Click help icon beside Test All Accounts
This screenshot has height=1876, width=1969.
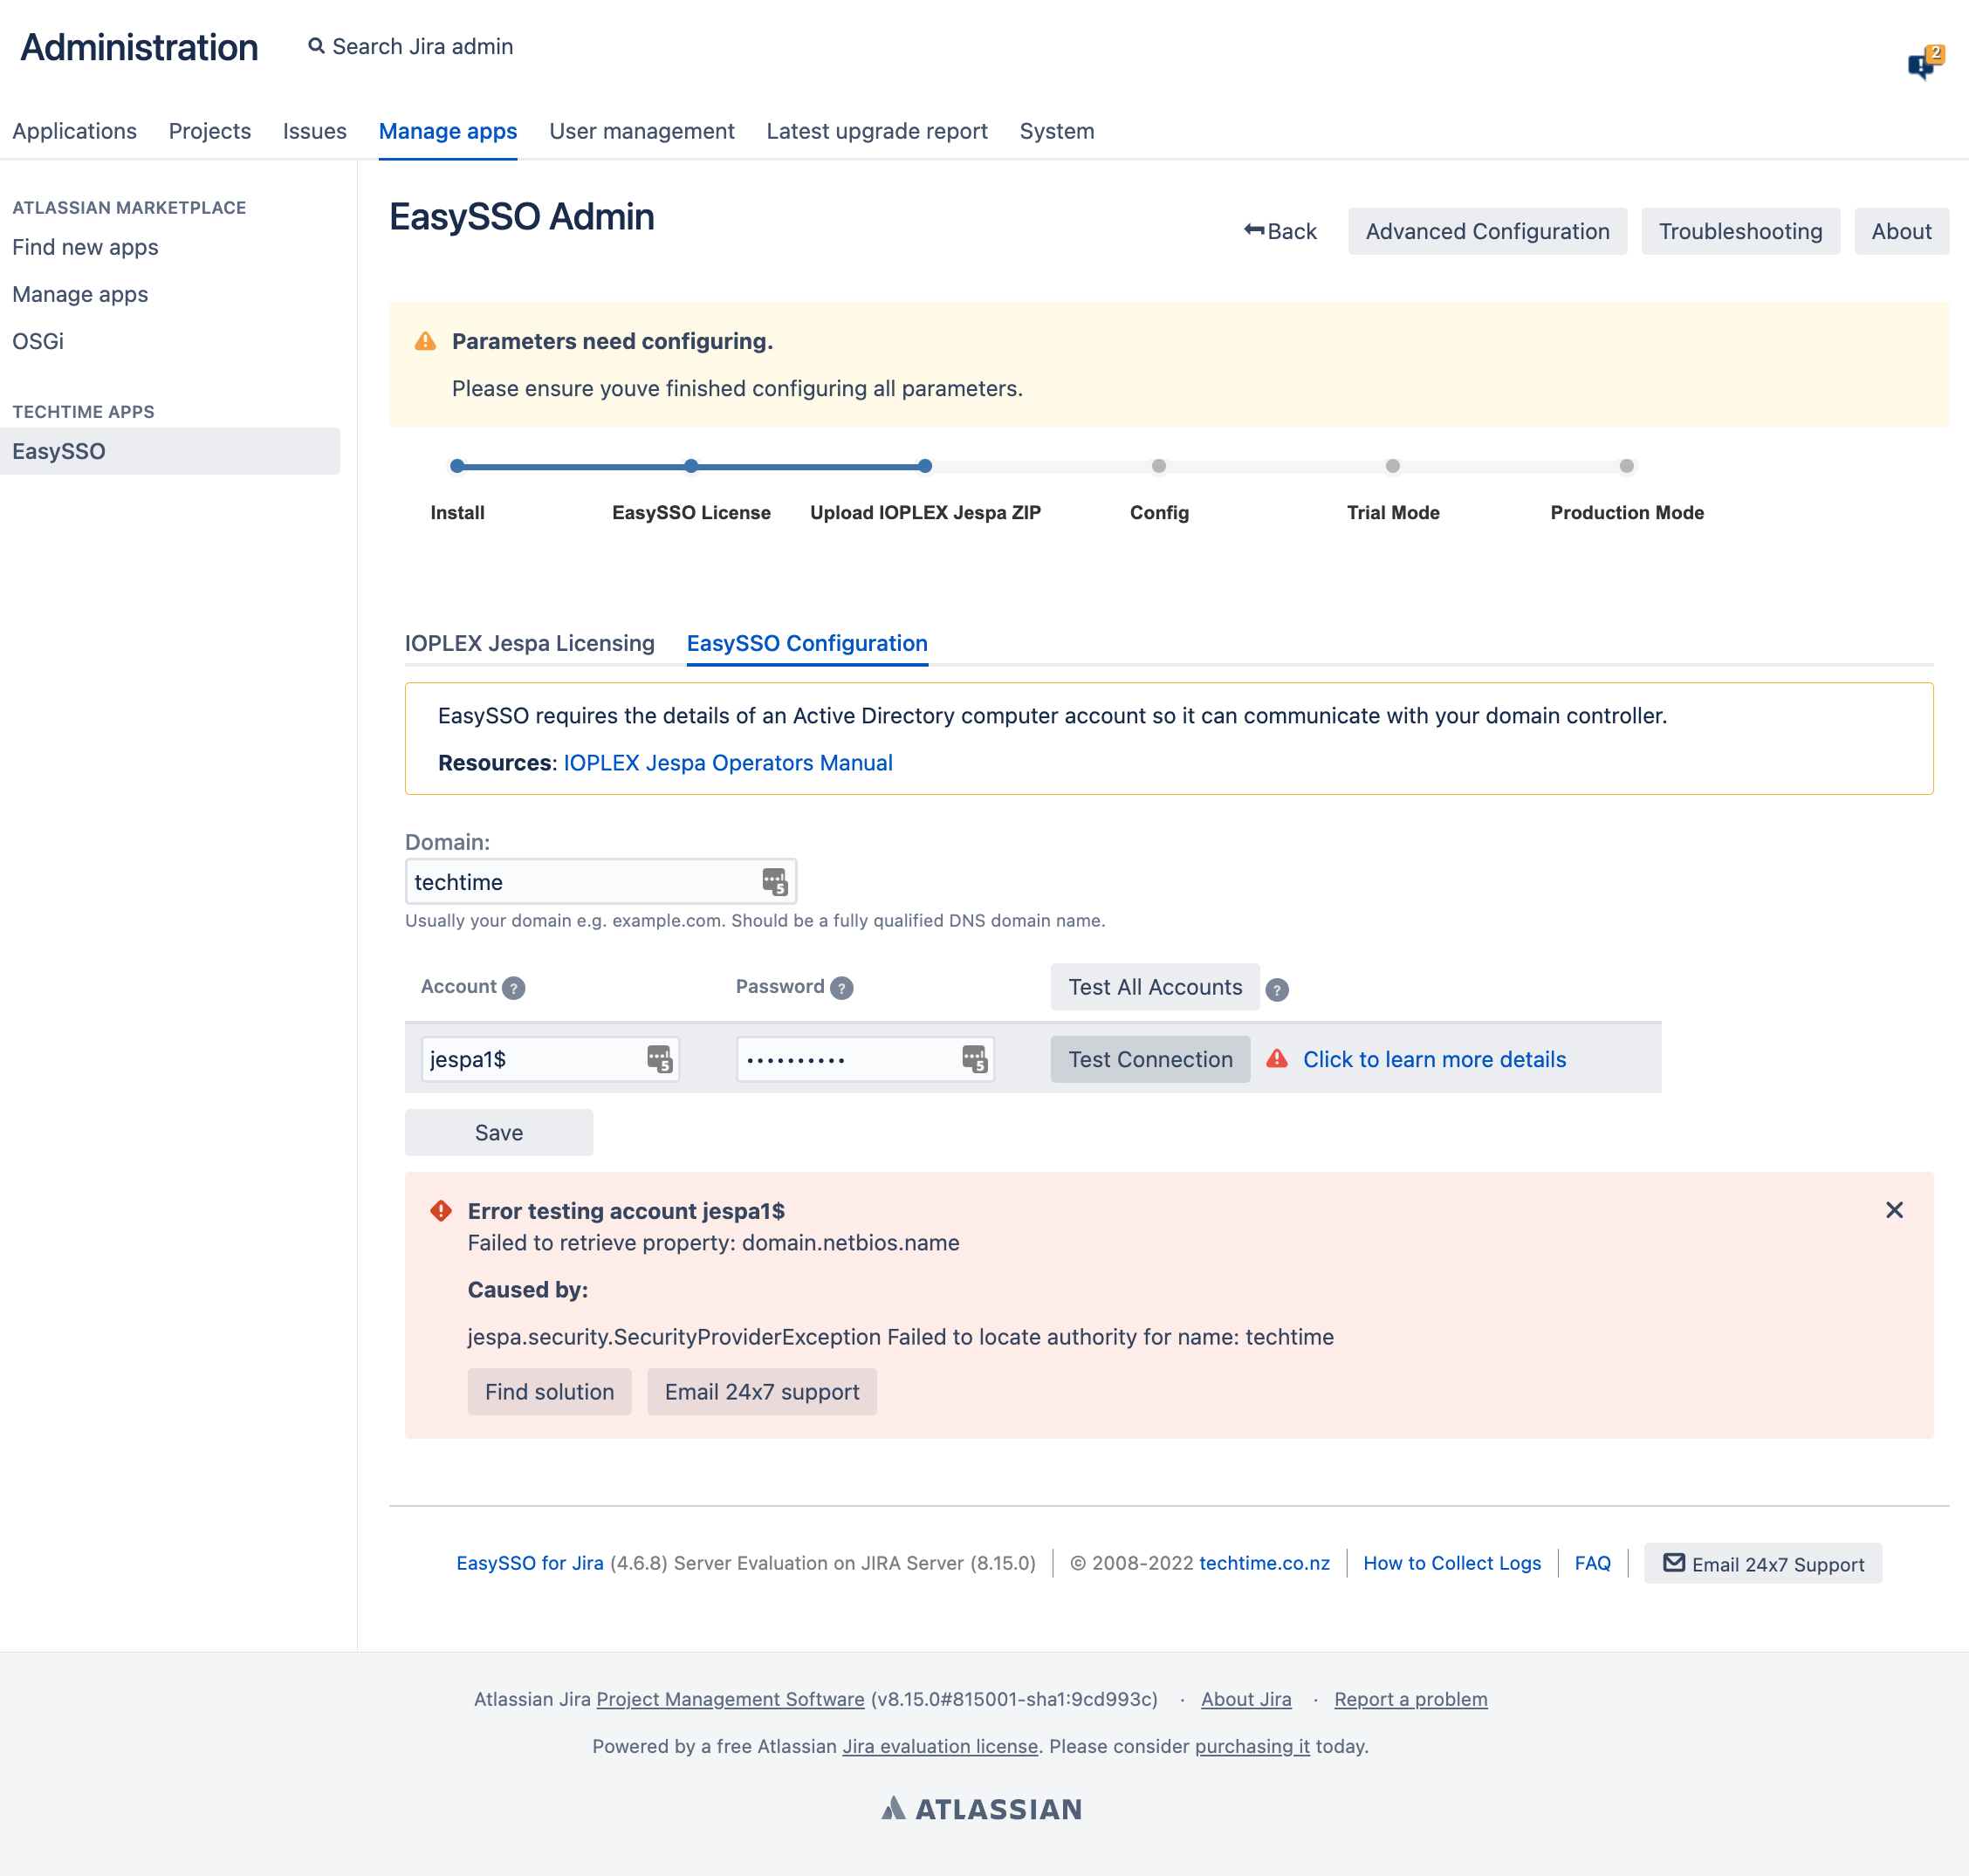[1276, 989]
